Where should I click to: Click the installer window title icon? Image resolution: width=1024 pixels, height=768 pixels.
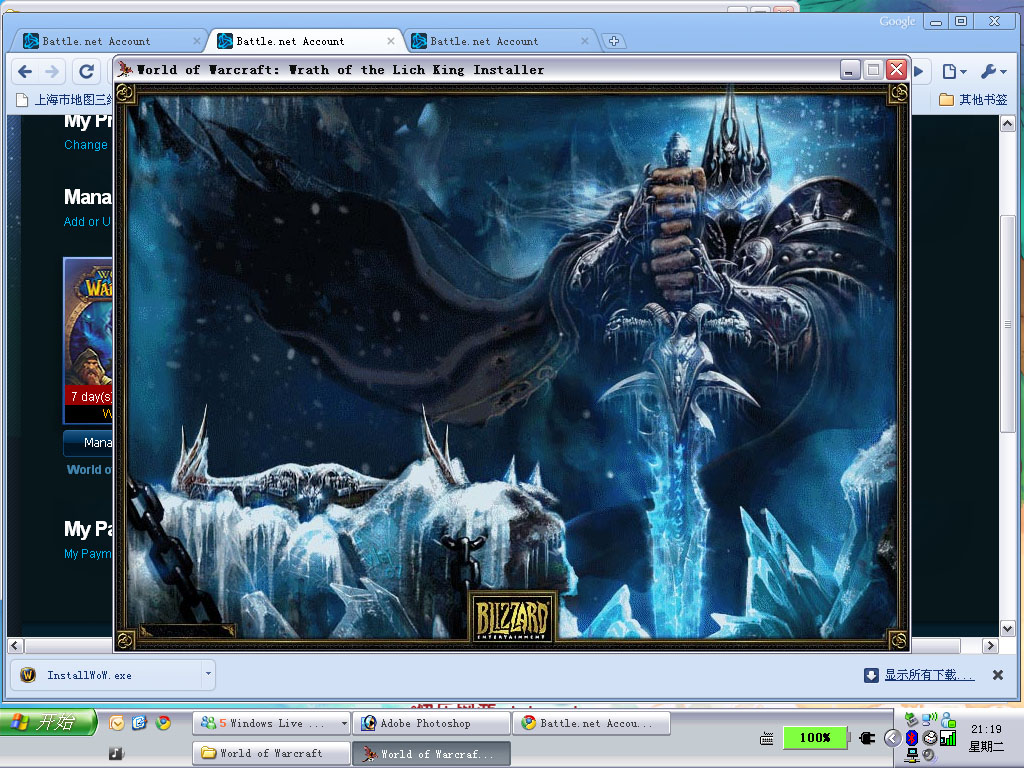pyautogui.click(x=125, y=70)
